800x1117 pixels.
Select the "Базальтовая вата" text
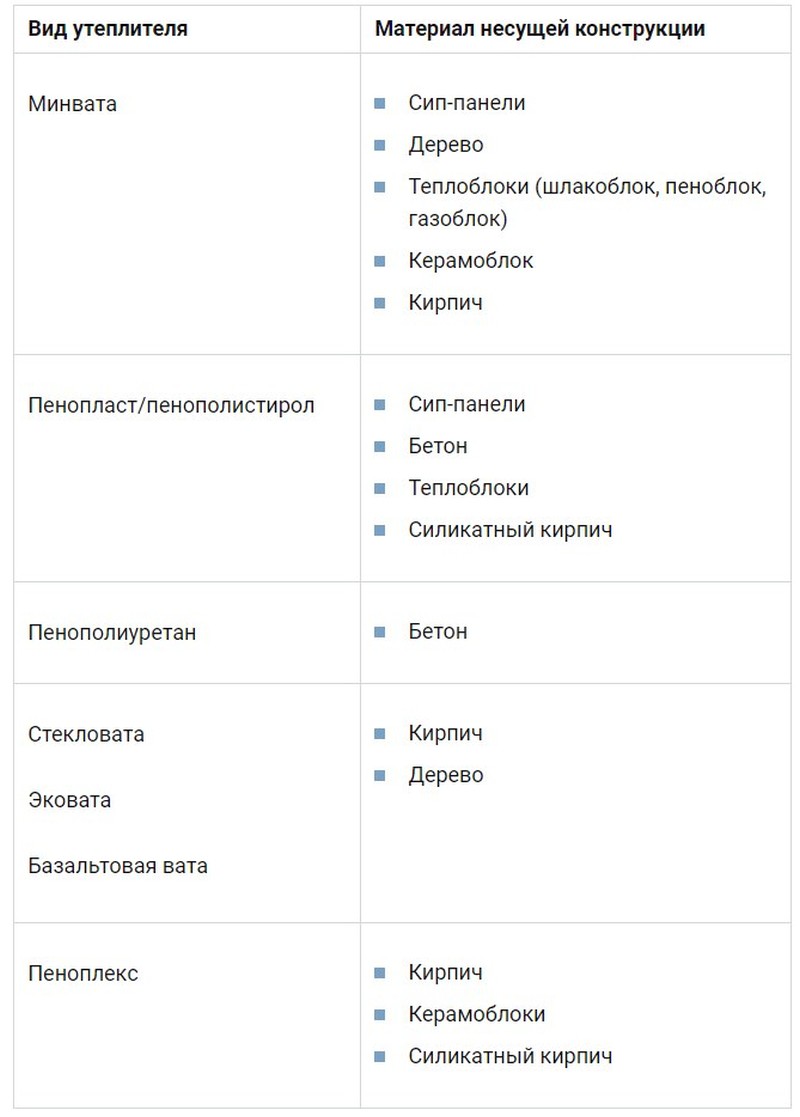point(118,866)
